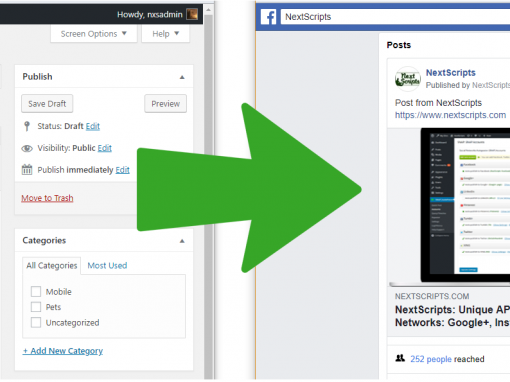Switch to the Most Used tab
The height and width of the screenshot is (382, 510).
[x=107, y=266]
